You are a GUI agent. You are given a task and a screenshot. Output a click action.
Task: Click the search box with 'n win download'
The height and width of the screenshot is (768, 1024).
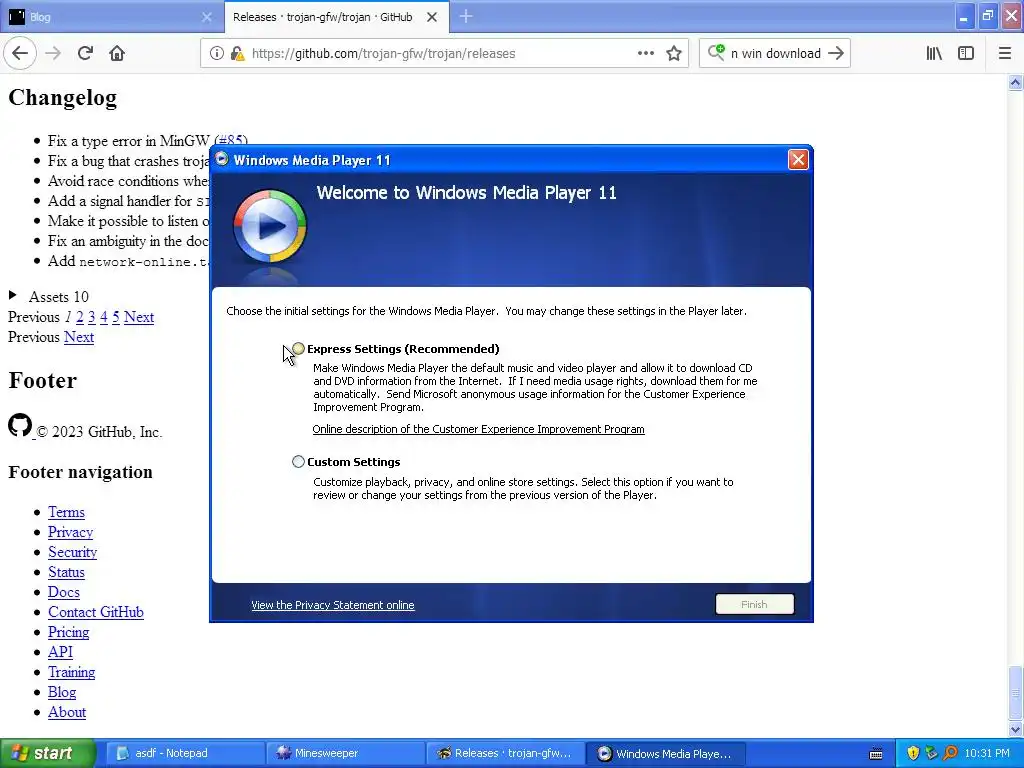coord(775,54)
